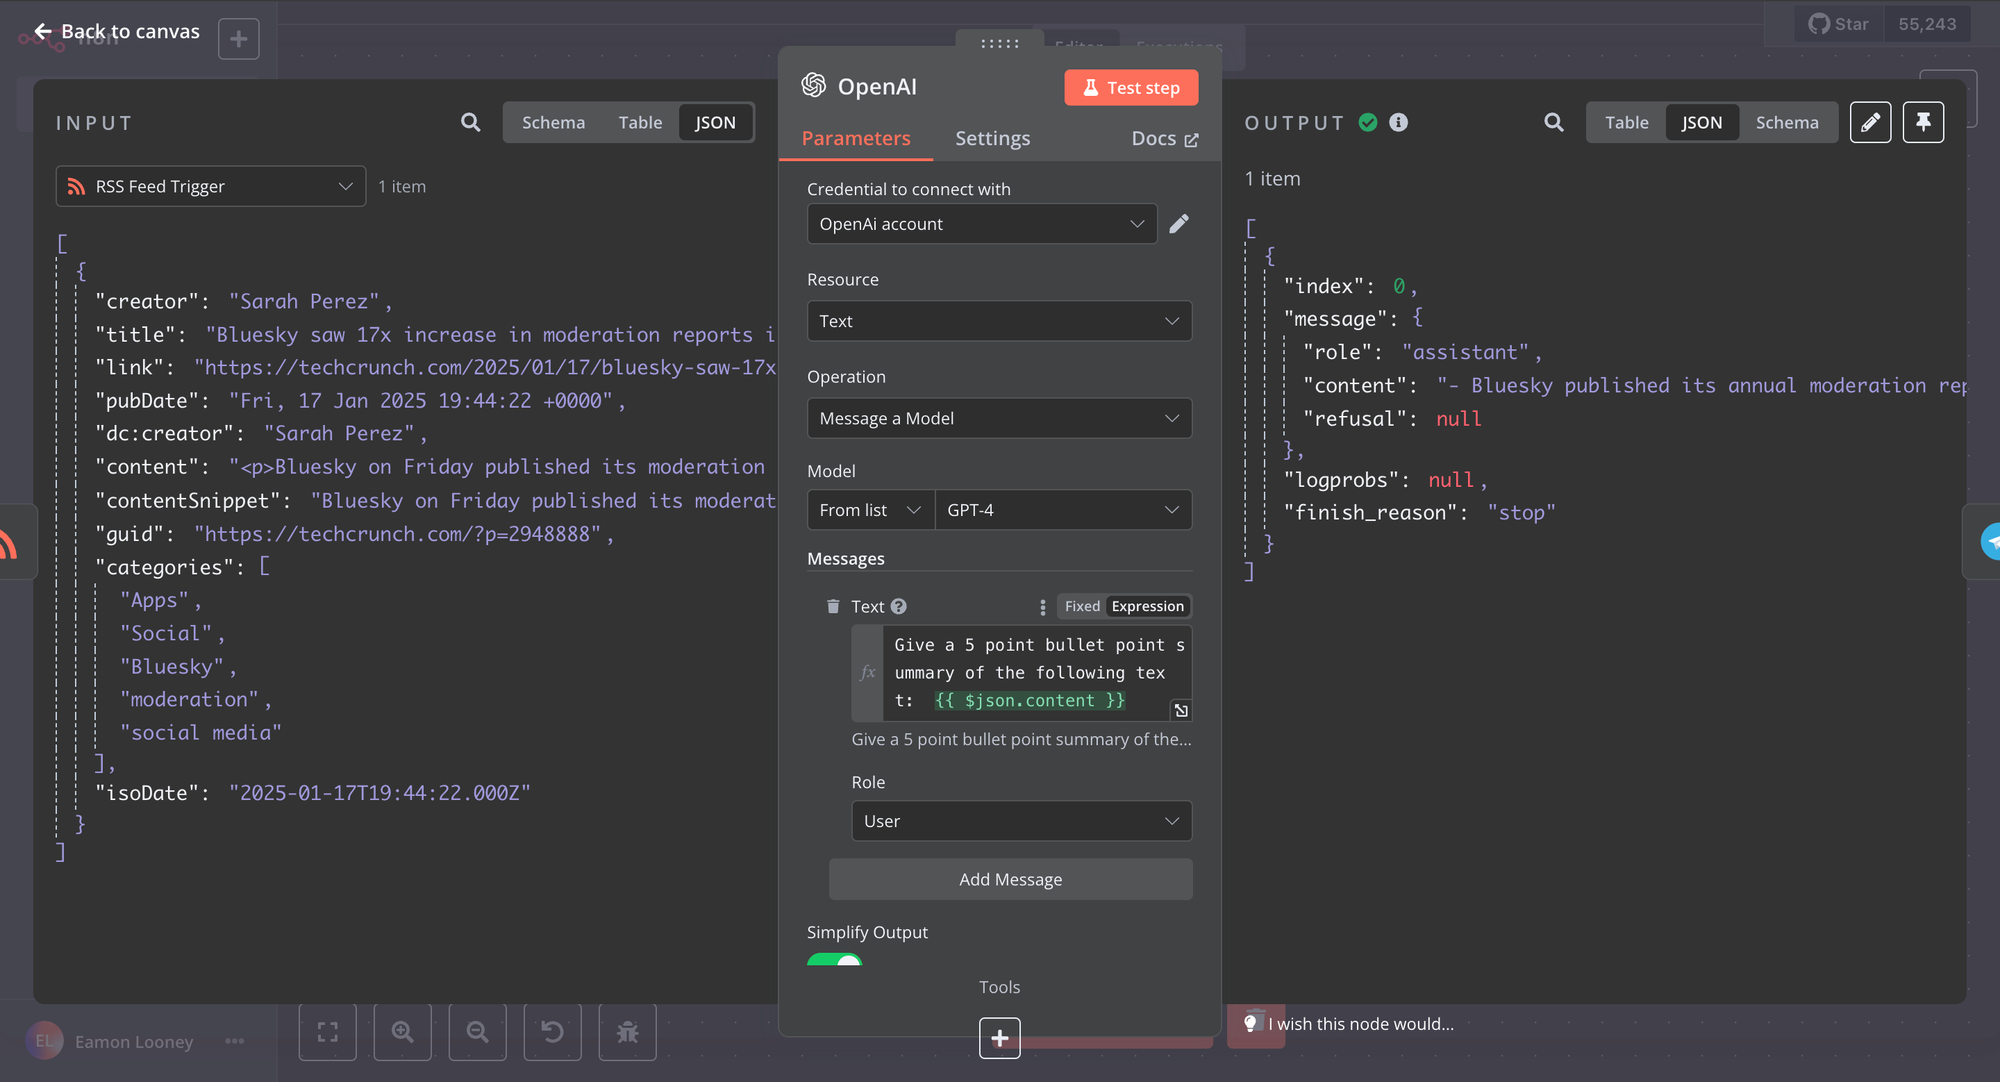Click the GitHub Star button

pos(1838,24)
